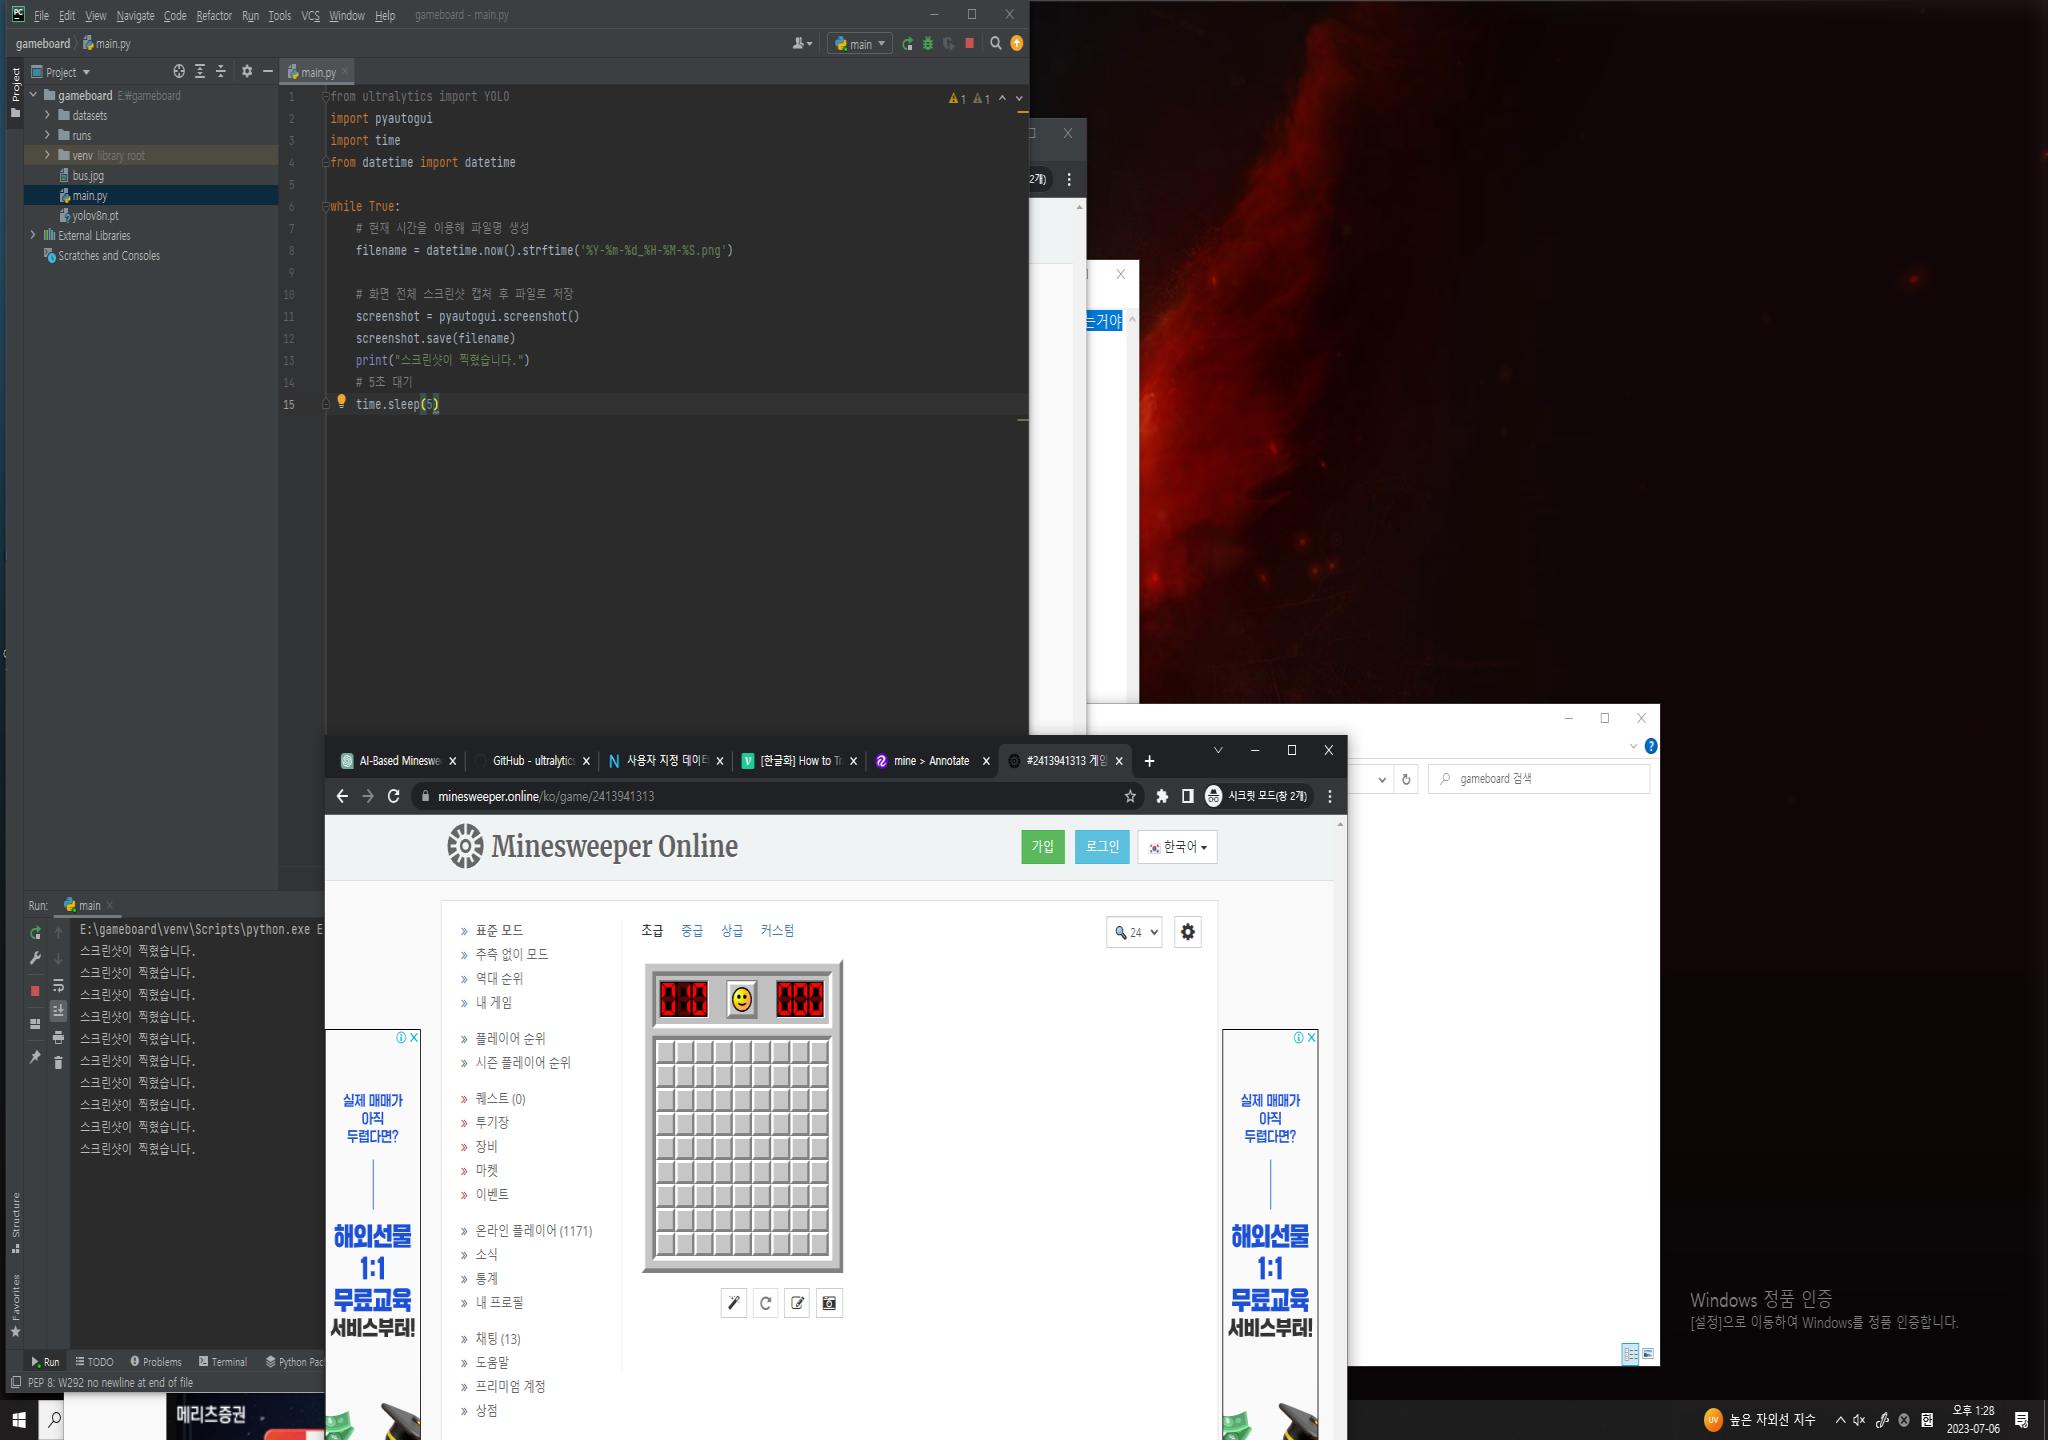Switch to the mine > Annotate Chrome tab

(931, 761)
